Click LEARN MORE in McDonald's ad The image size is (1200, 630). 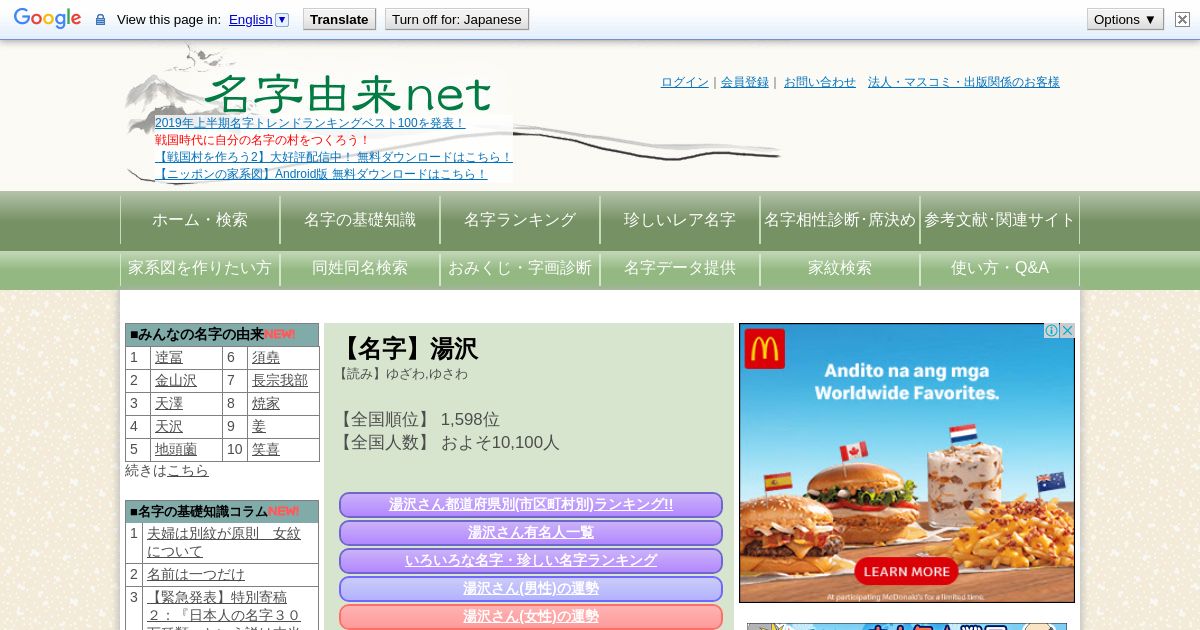906,572
